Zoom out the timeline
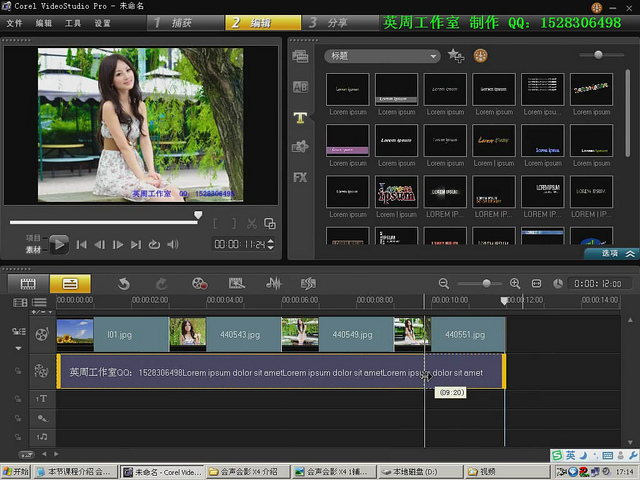This screenshot has width=640, height=480. (444, 283)
